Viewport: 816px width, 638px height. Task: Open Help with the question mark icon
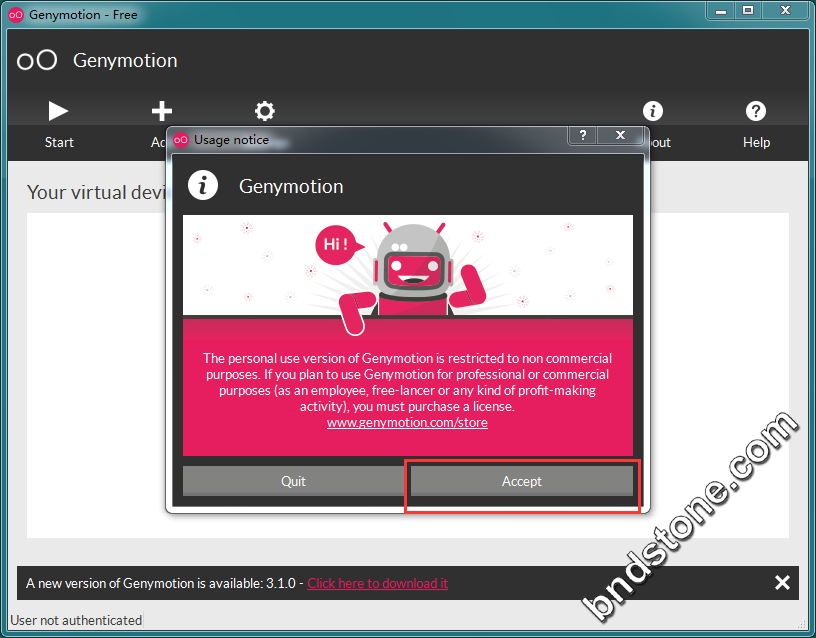tap(756, 111)
